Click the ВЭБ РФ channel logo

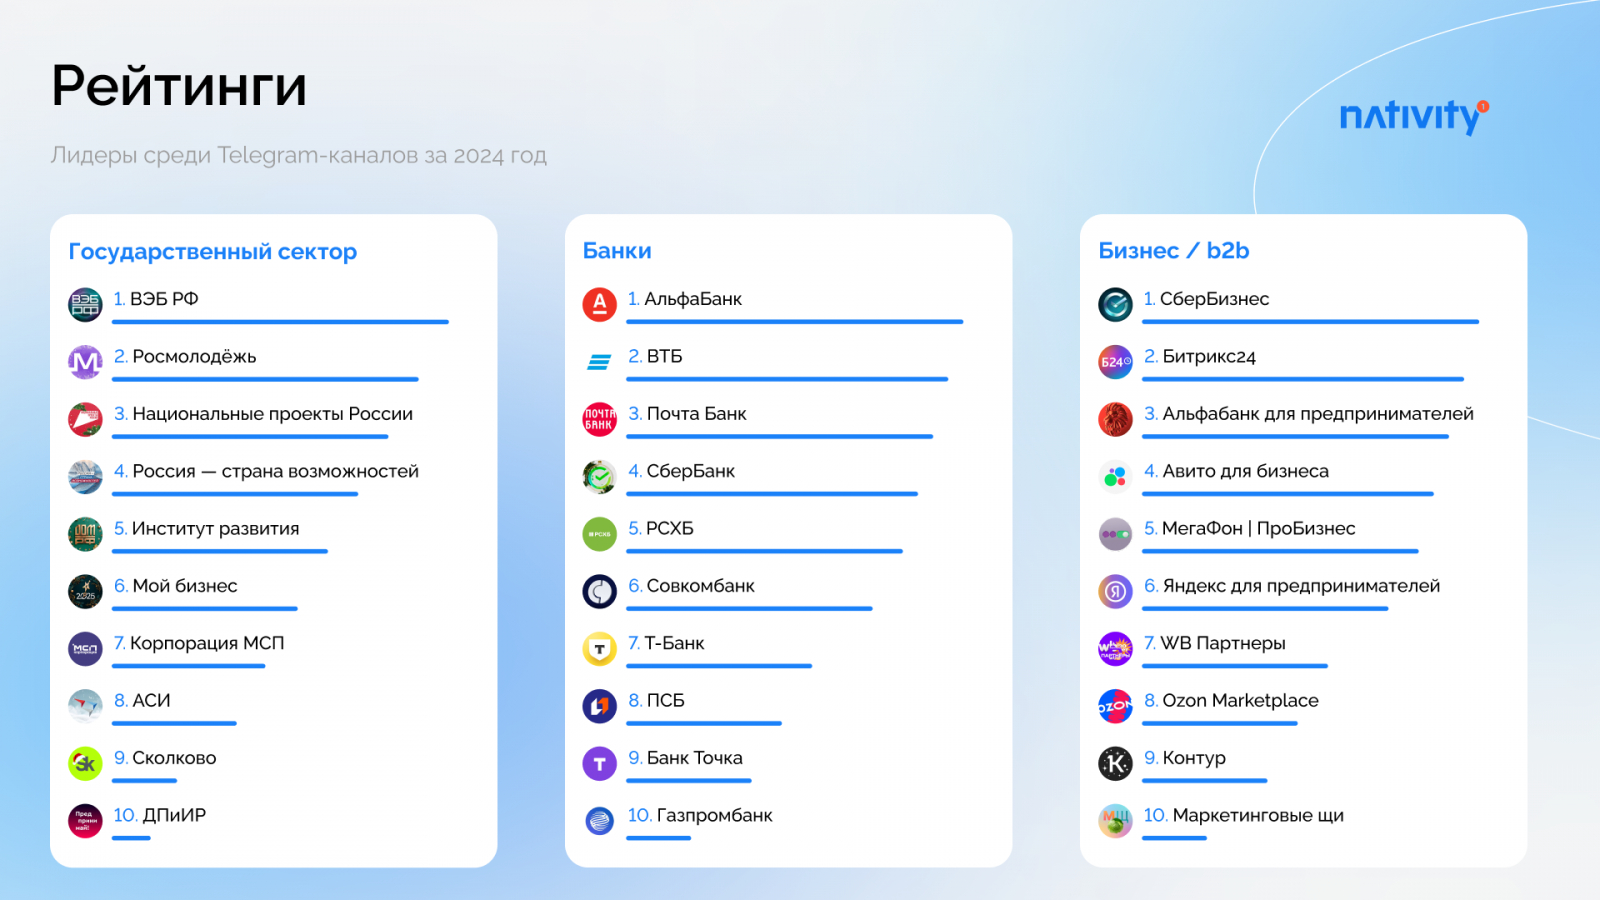85,305
